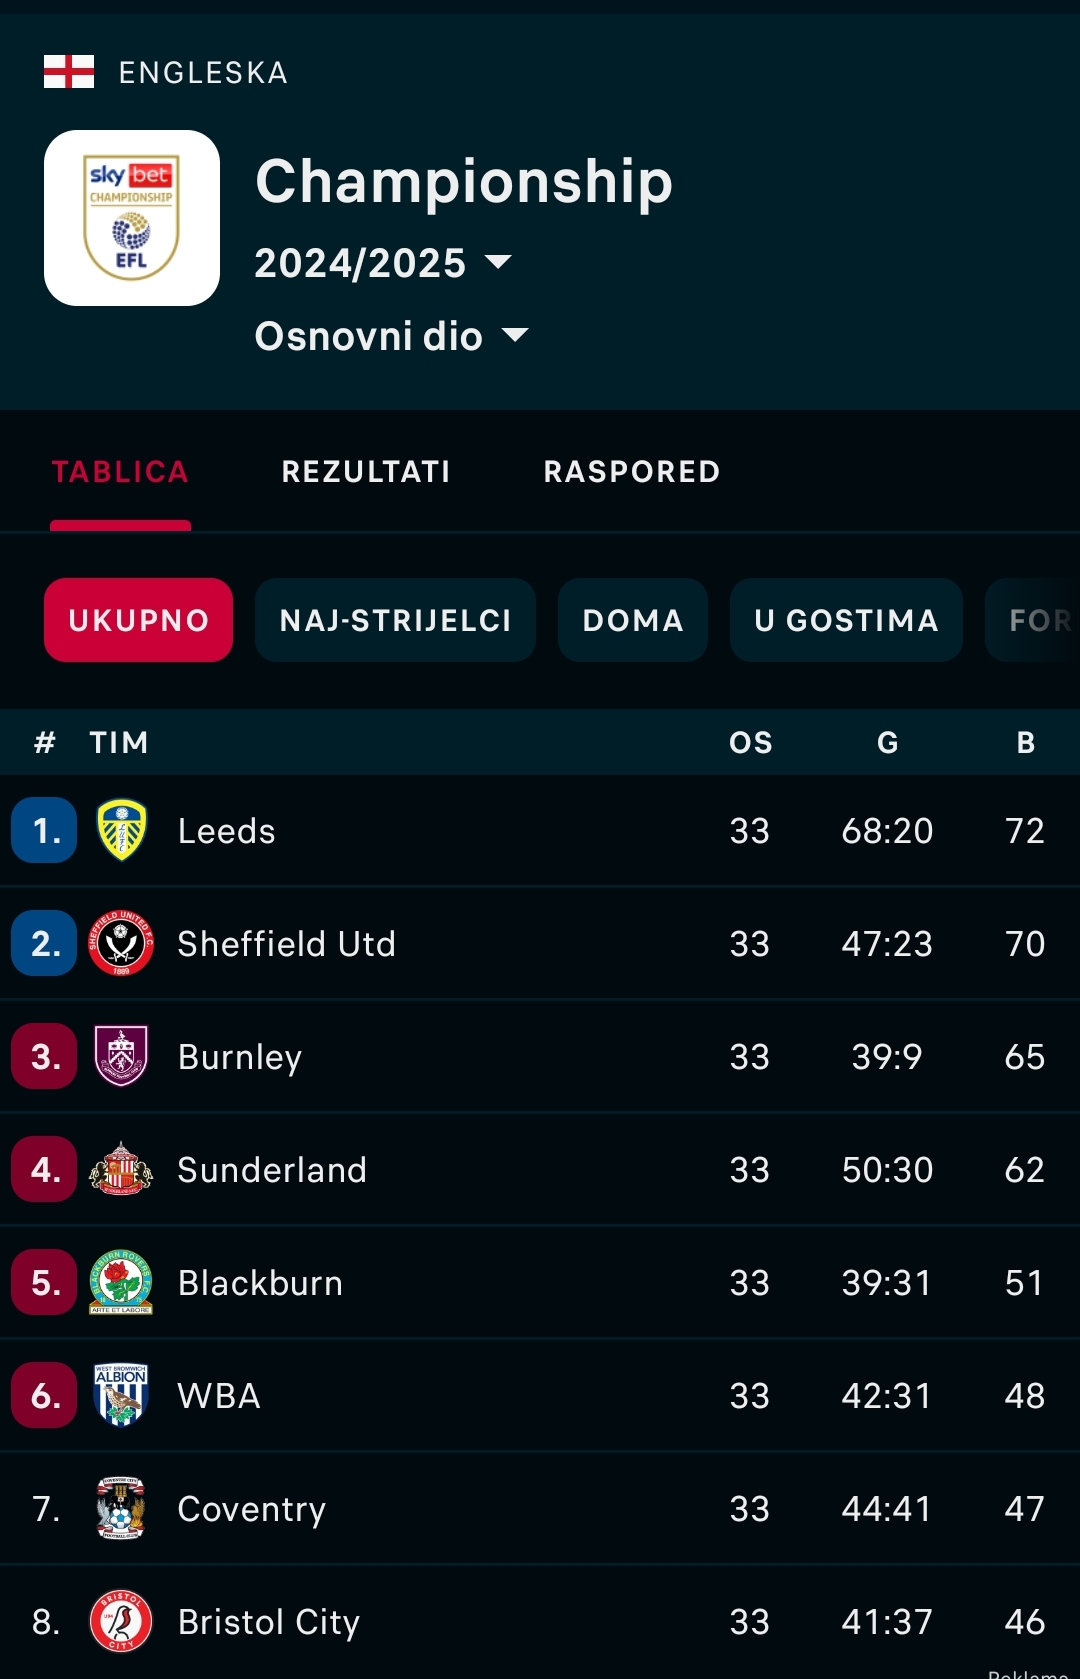This screenshot has width=1080, height=1679.
Task: Tap the Coventry club crest
Action: coord(121,1509)
